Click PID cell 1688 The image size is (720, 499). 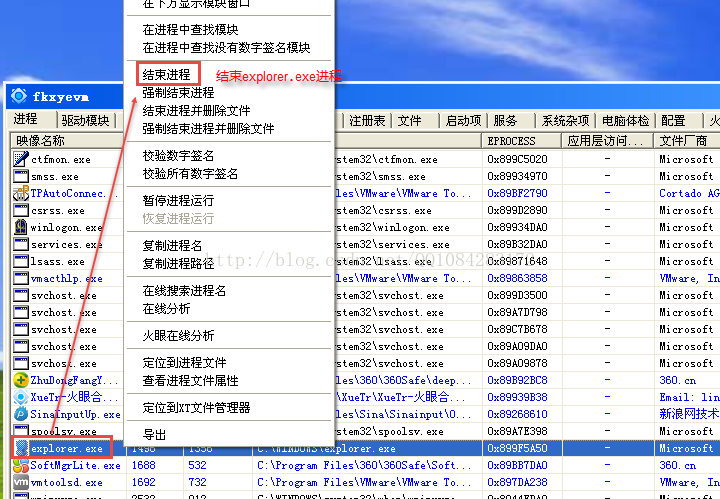pyautogui.click(x=144, y=465)
